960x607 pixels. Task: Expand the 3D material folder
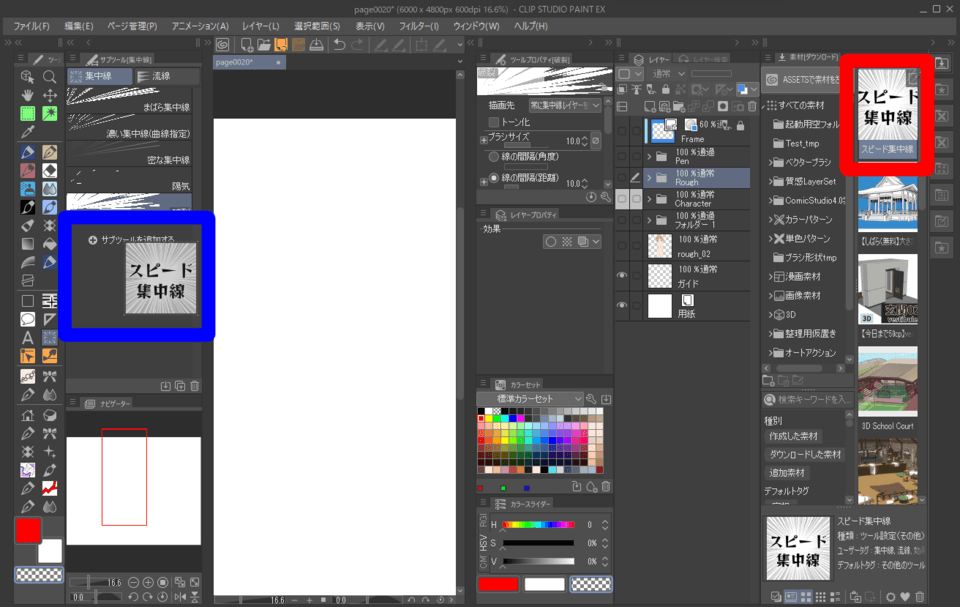point(770,315)
